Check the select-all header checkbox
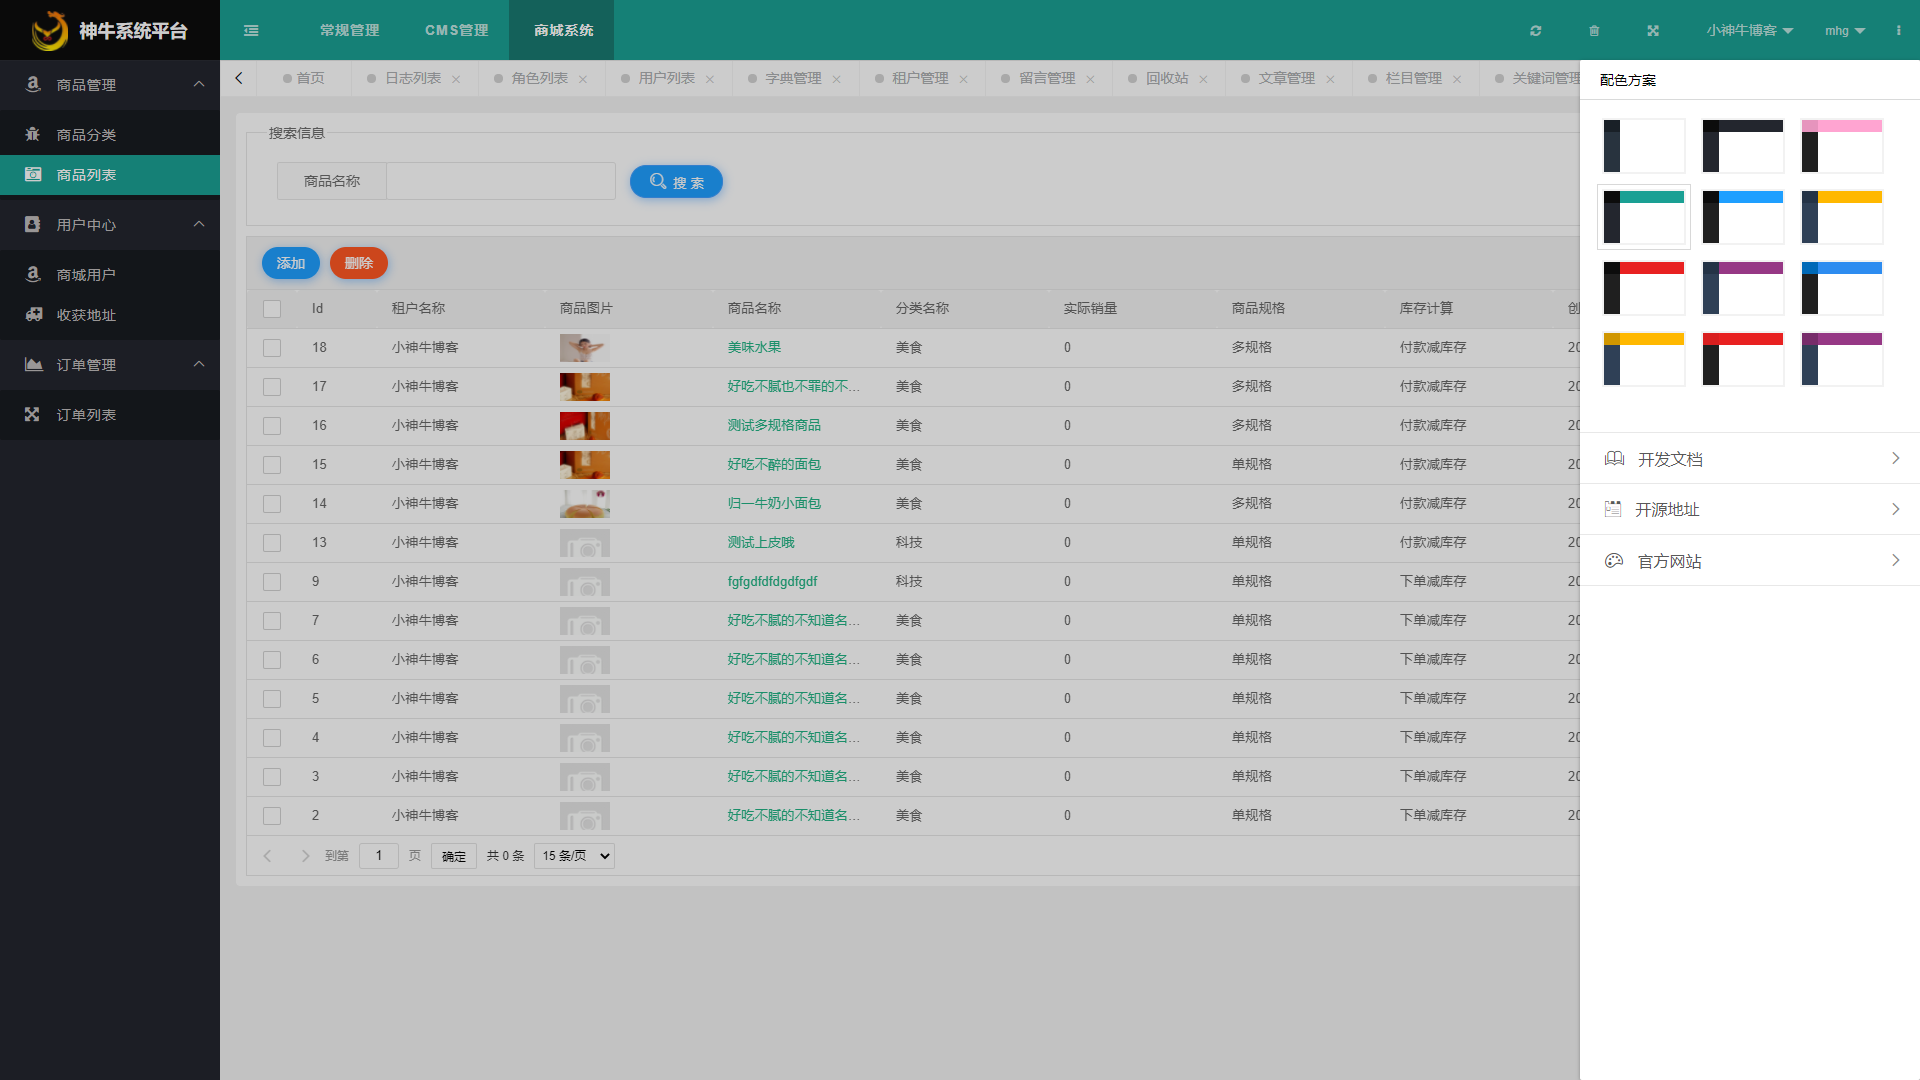The height and width of the screenshot is (1080, 1920). [272, 309]
